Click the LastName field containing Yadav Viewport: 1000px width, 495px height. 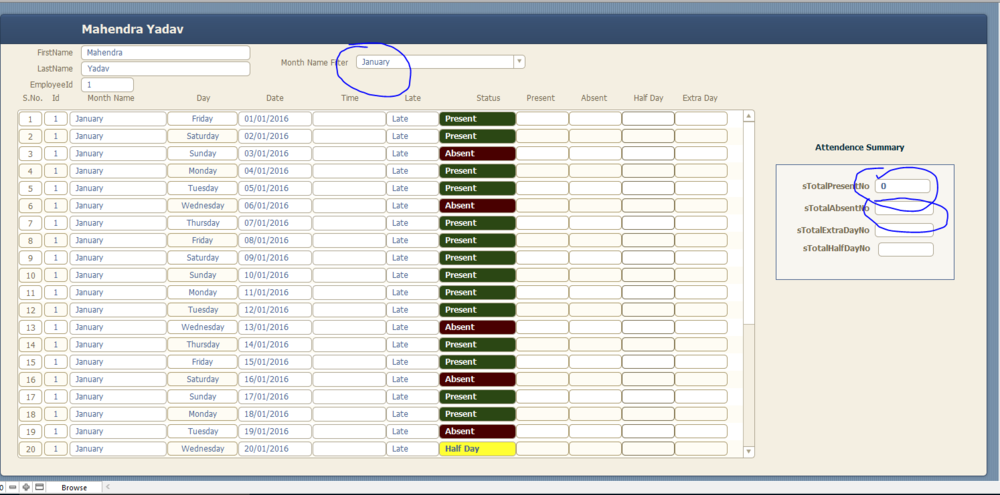coord(166,68)
